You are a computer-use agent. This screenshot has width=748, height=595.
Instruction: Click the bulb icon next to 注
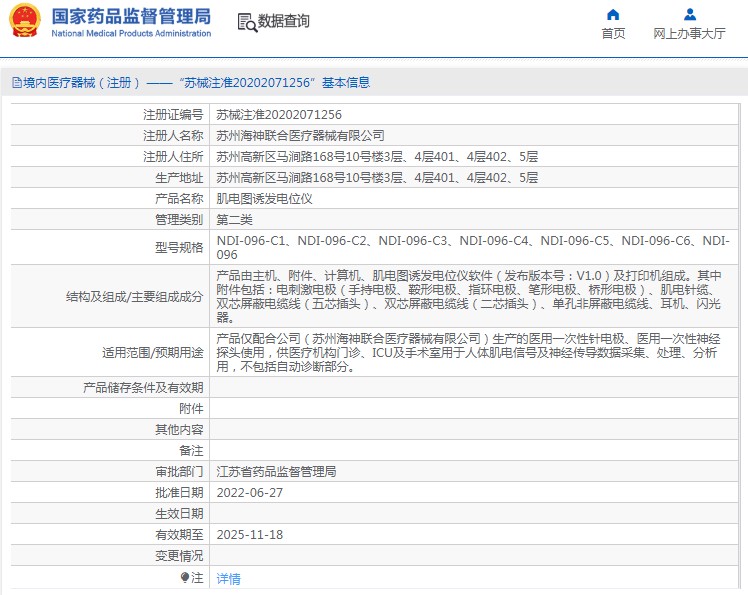coord(185,578)
